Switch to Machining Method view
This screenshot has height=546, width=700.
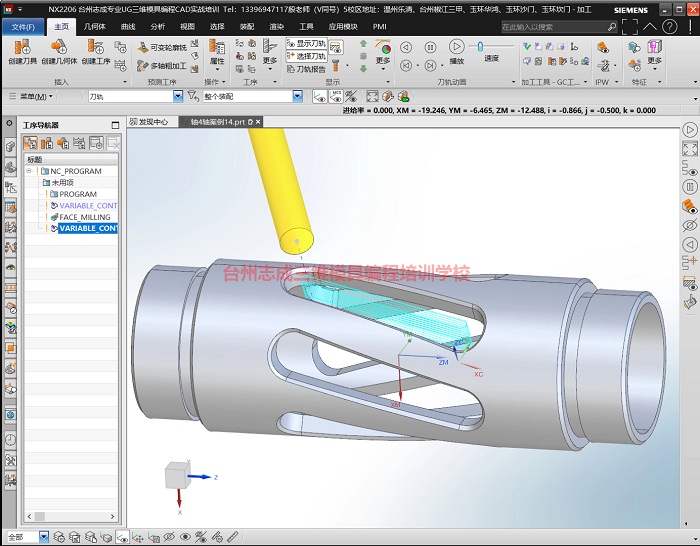pos(79,143)
